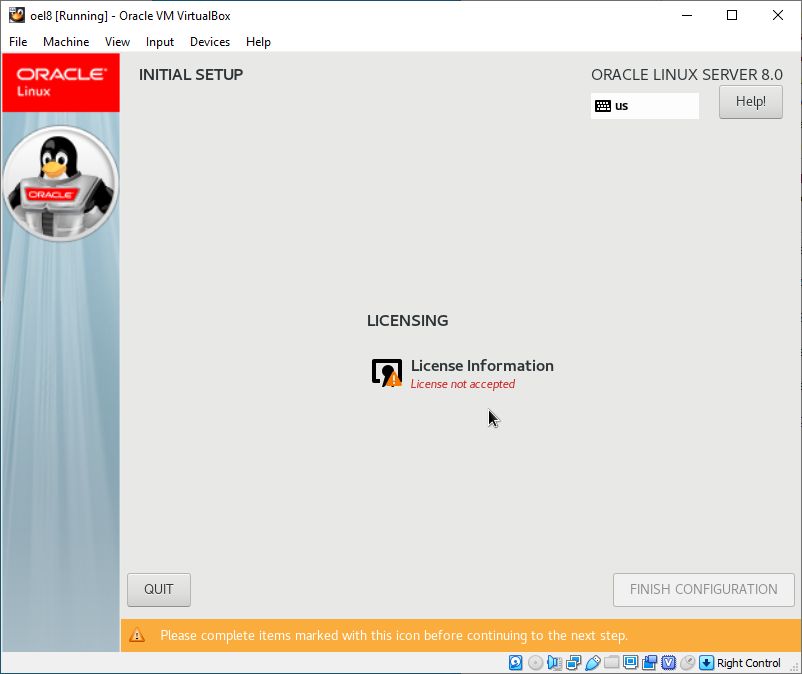Click the INITIAL SETUP heading
802x674 pixels.
click(x=191, y=75)
